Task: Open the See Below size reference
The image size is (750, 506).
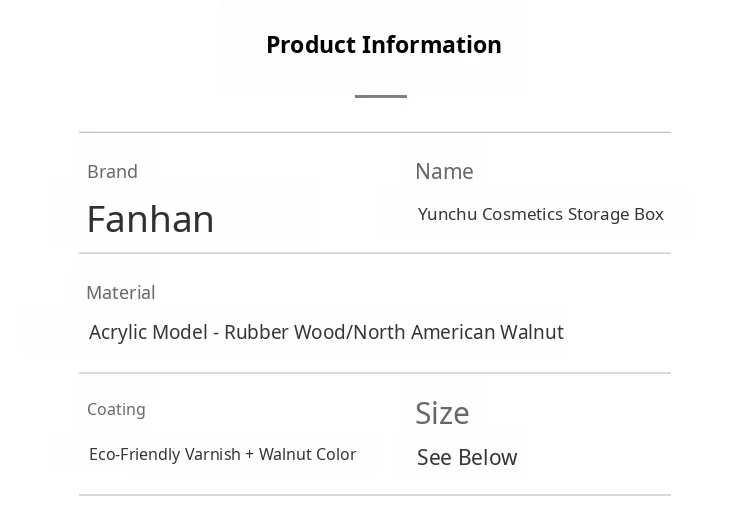Action: 467,457
